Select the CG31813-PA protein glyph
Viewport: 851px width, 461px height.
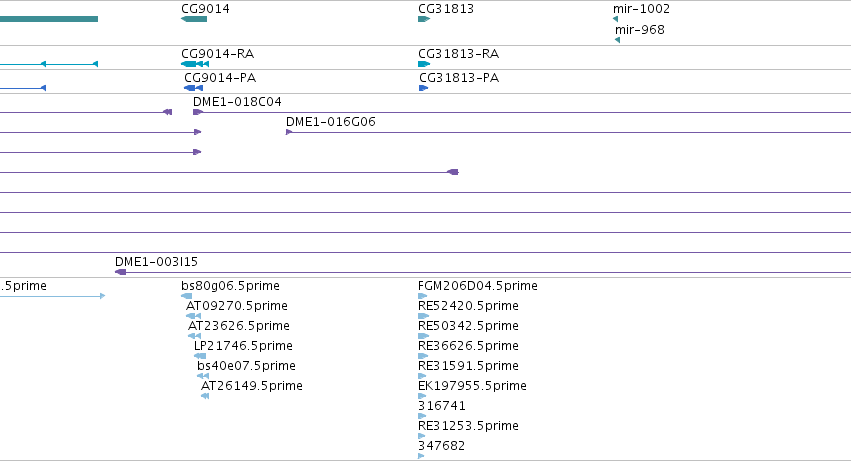point(424,88)
